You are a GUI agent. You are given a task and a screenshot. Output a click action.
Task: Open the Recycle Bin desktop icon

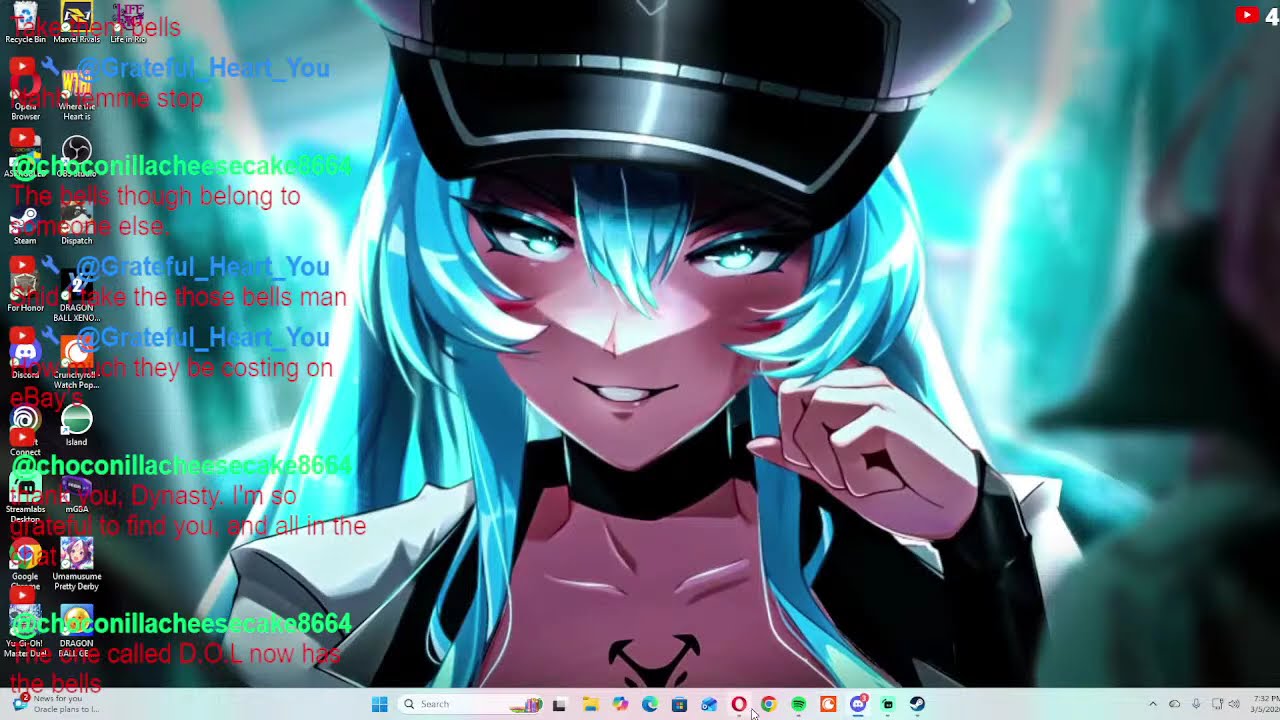pos(25,22)
